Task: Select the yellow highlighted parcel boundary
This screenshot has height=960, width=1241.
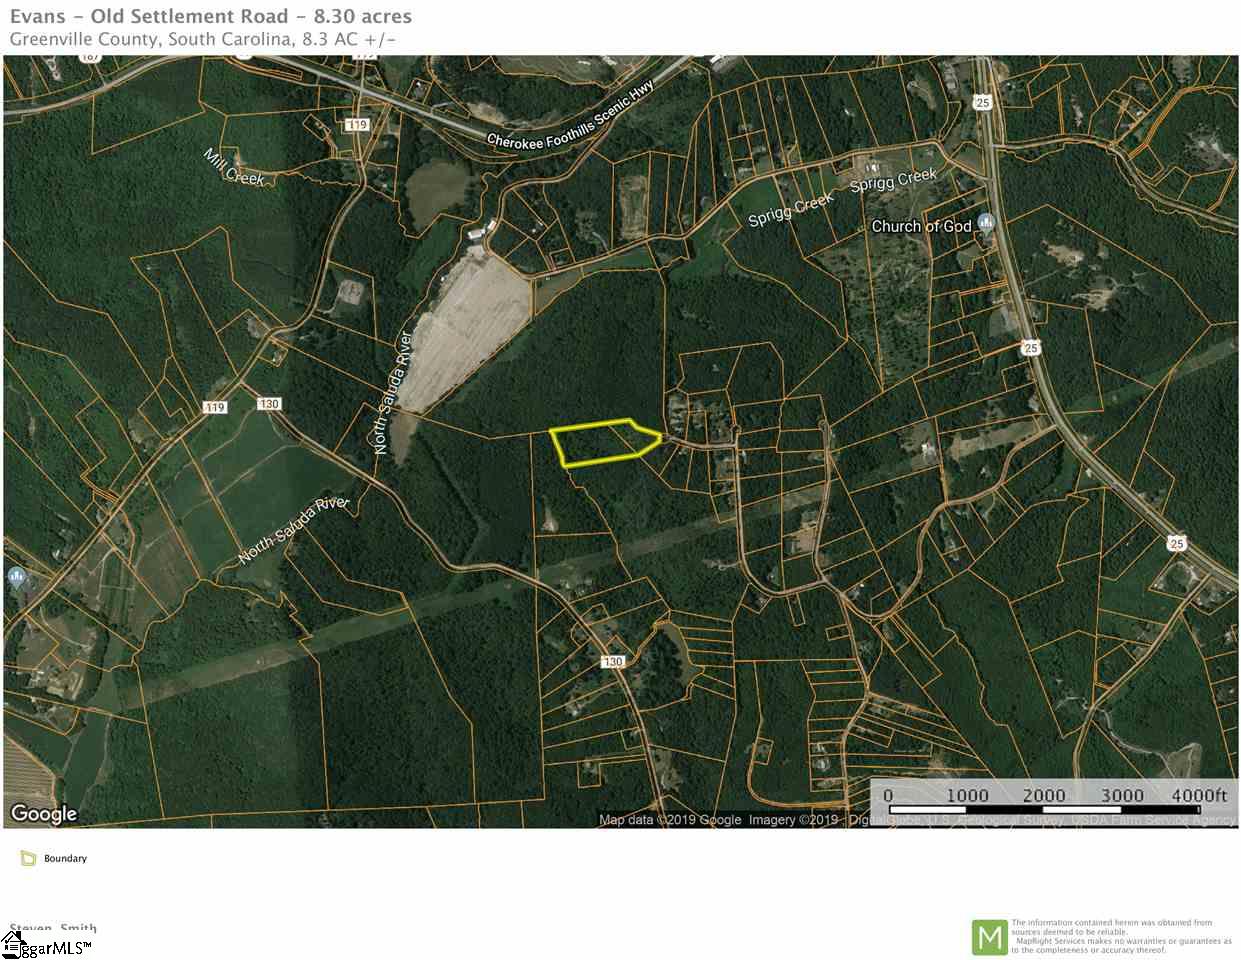Action: 606,443
